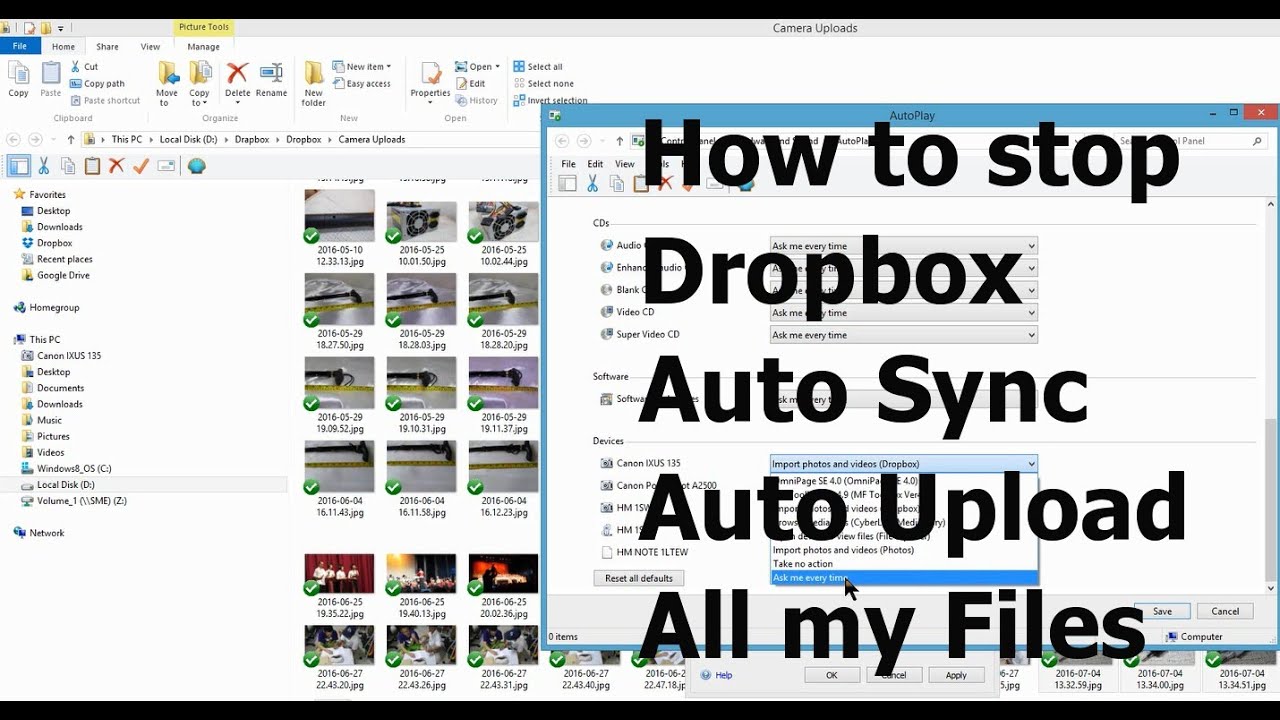This screenshot has width=1280, height=720.
Task: Select thumbnail 2016-06-25 19.35.22.jpg
Action: point(340,588)
